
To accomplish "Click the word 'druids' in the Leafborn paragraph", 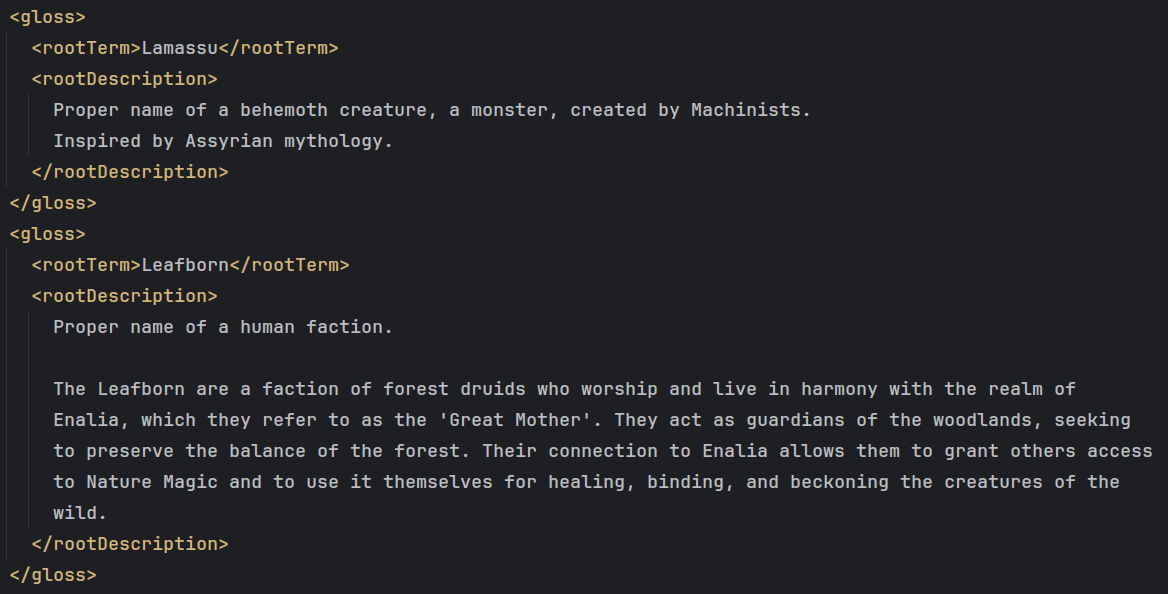I will [x=493, y=389].
